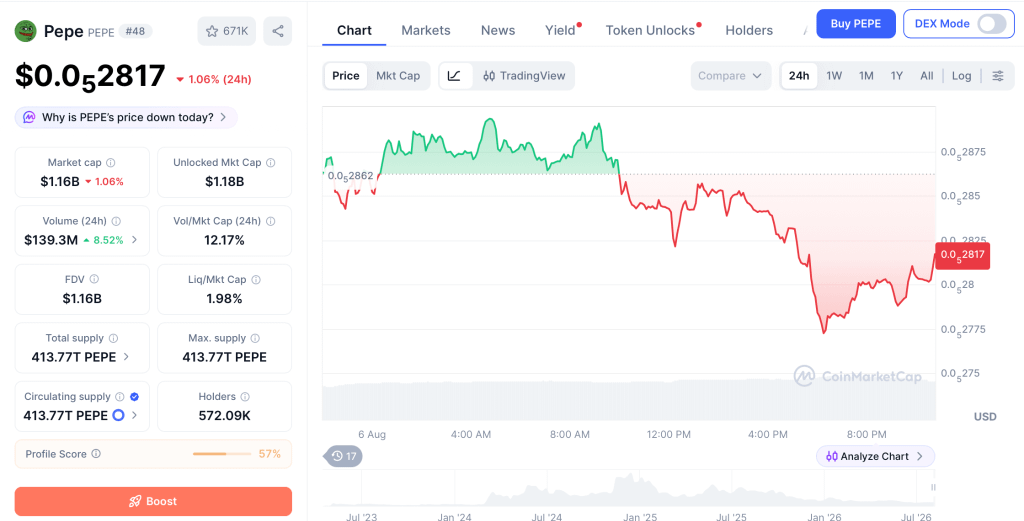Click the Holders value 572.09K

(x=225, y=415)
